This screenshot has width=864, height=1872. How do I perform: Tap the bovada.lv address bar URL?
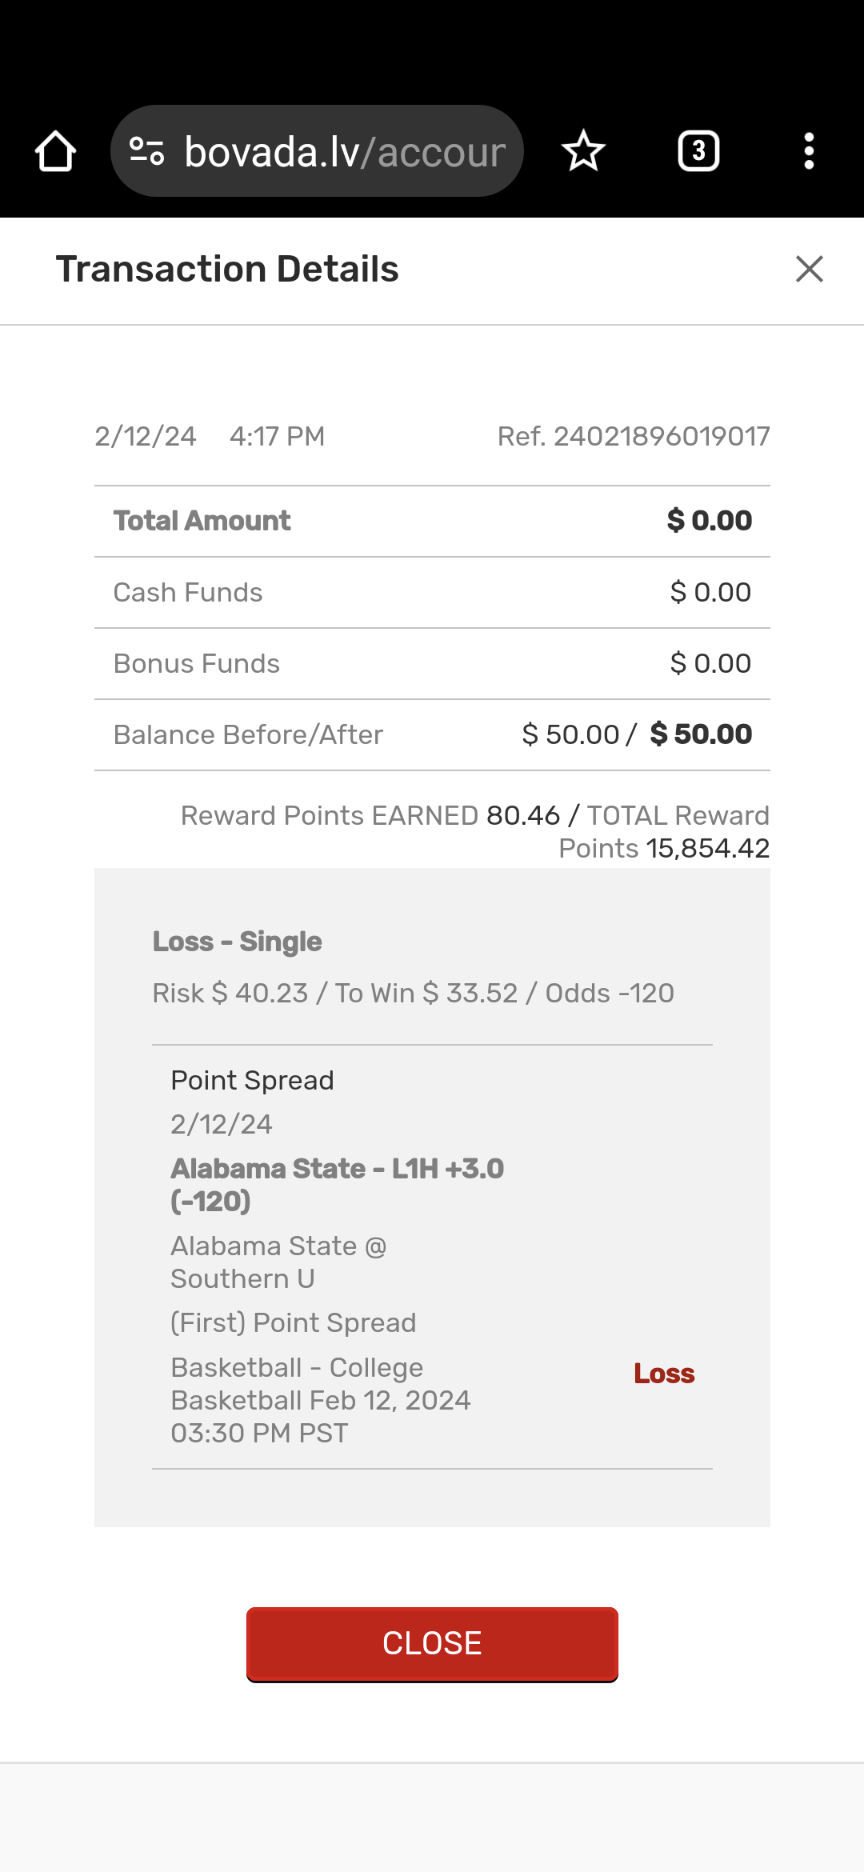click(x=345, y=152)
